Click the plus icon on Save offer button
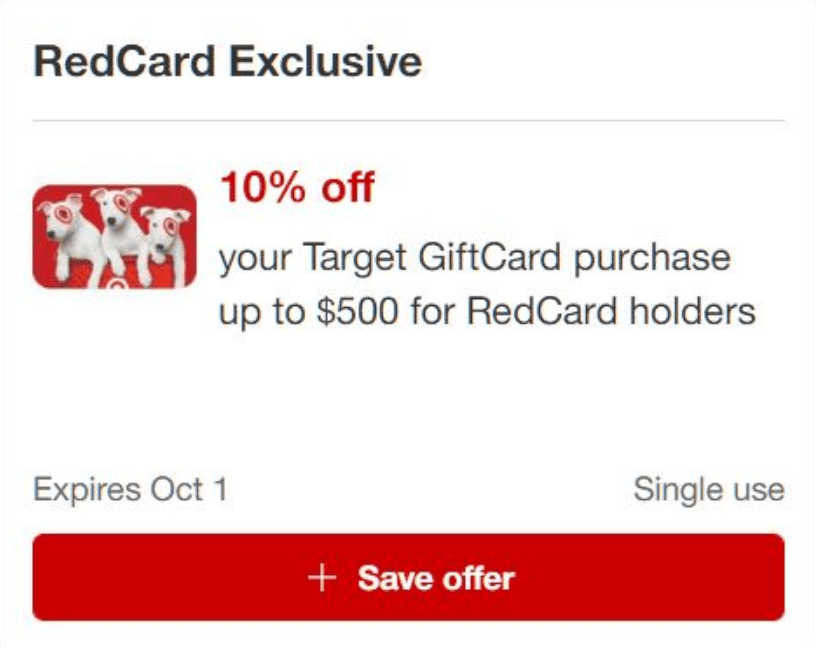Image resolution: width=816 pixels, height=648 pixels. (x=322, y=577)
